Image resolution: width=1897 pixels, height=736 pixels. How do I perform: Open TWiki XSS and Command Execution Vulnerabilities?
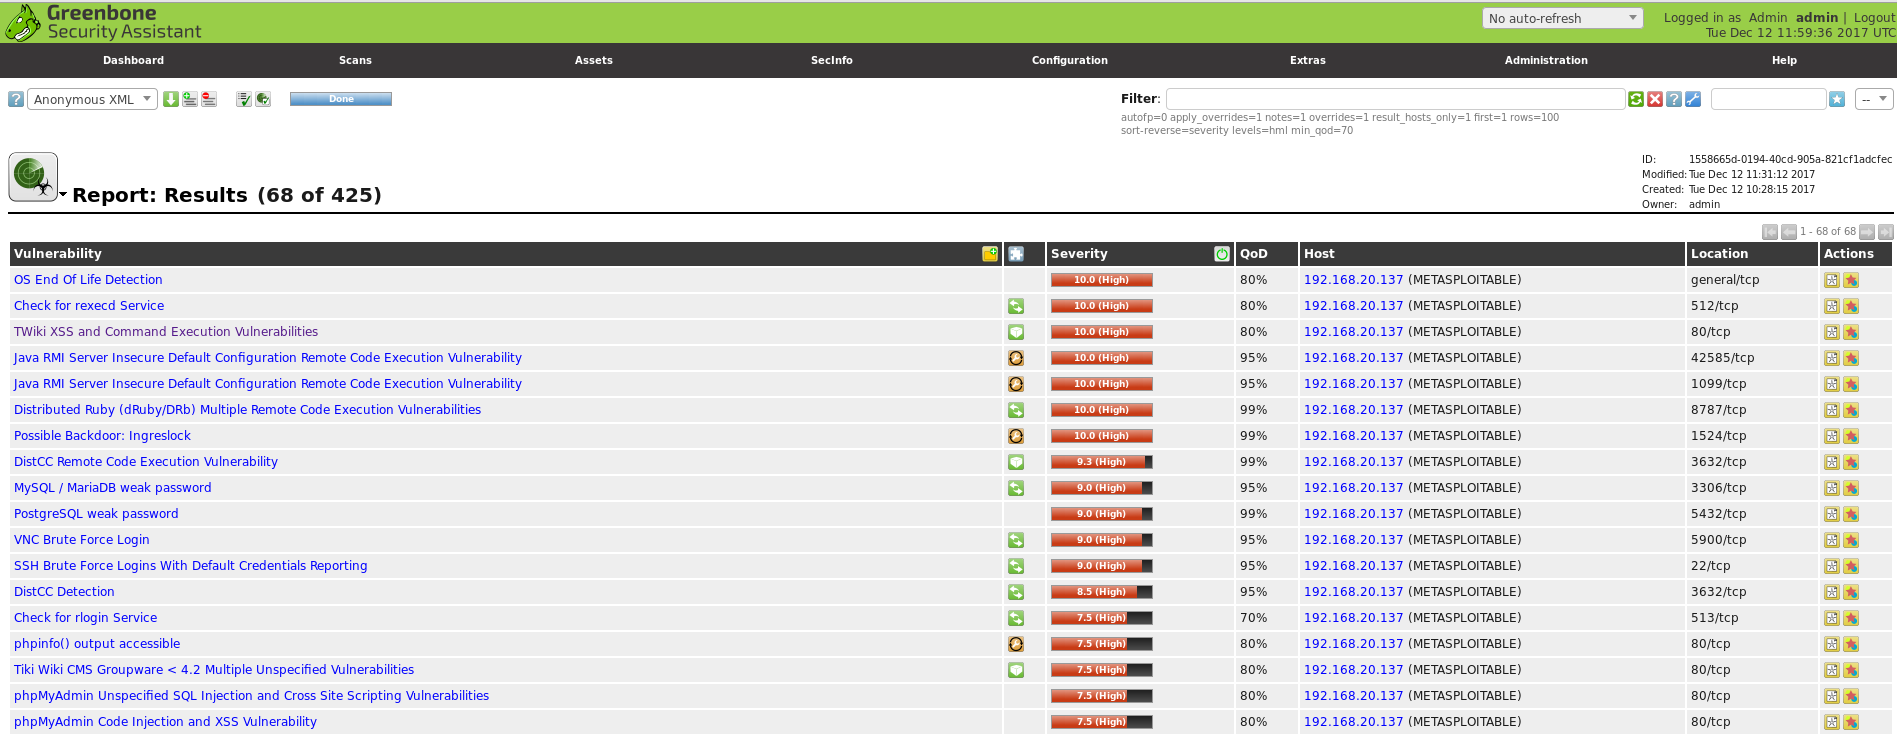tap(166, 332)
